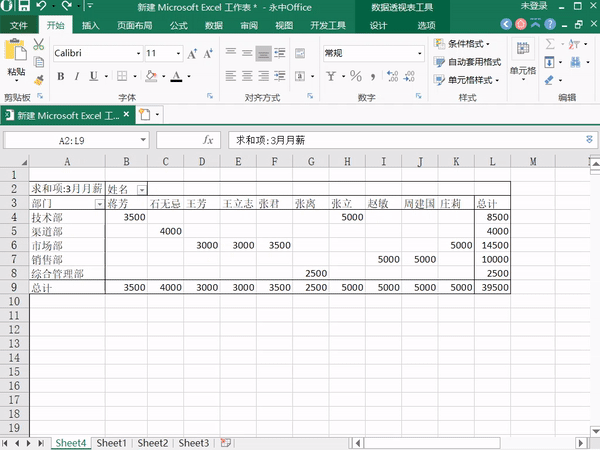The image size is (600, 450).
Task: Toggle Bold formatting
Action: tap(60, 76)
